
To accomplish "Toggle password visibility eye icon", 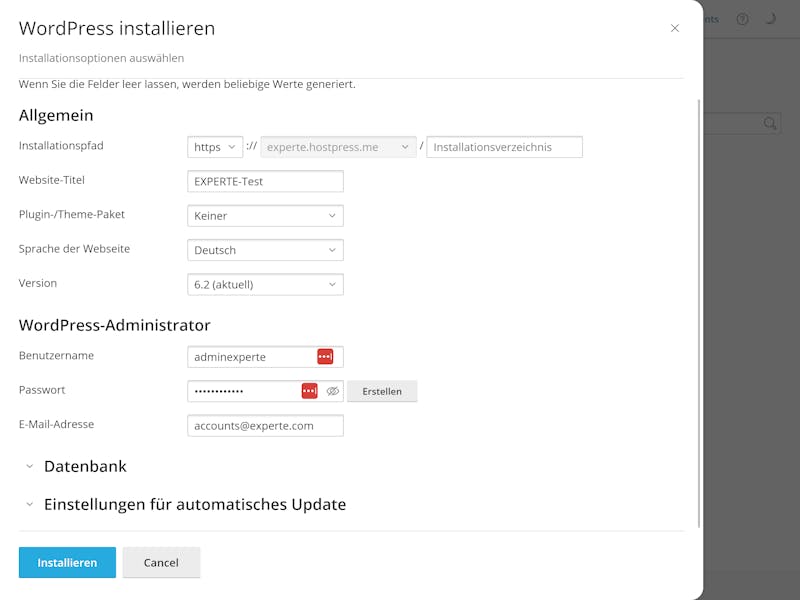I will click(333, 391).
